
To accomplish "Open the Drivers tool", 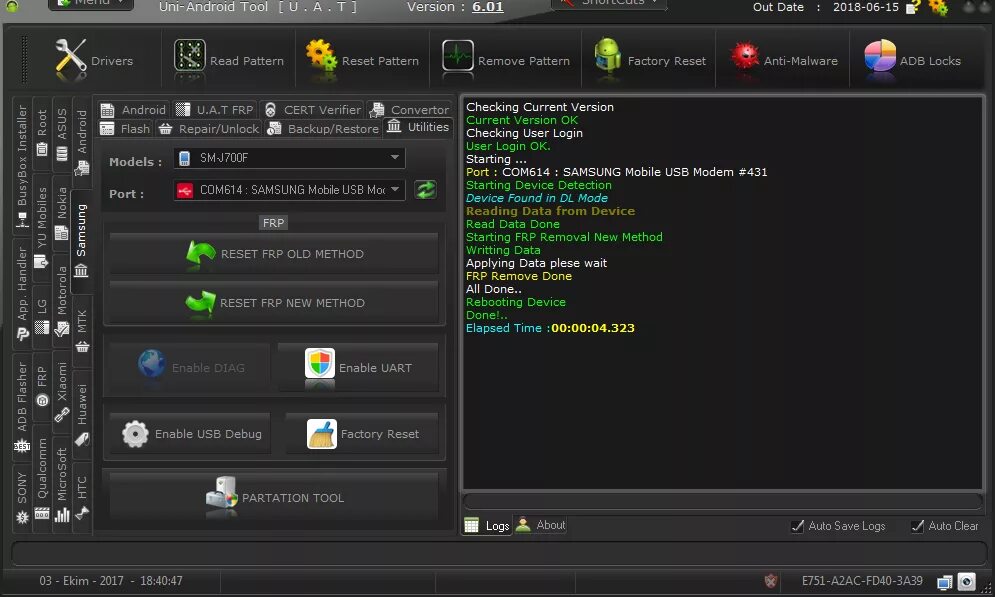I will click(x=94, y=60).
